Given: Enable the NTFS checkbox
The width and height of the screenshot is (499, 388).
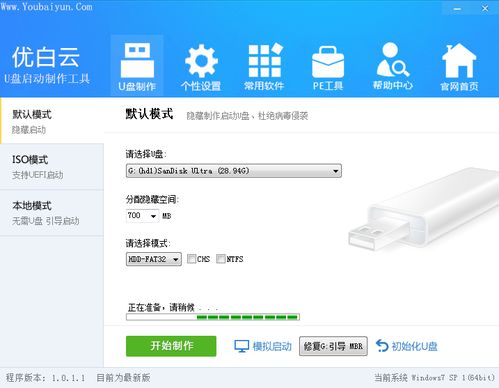Looking at the screenshot, I should (x=220, y=259).
